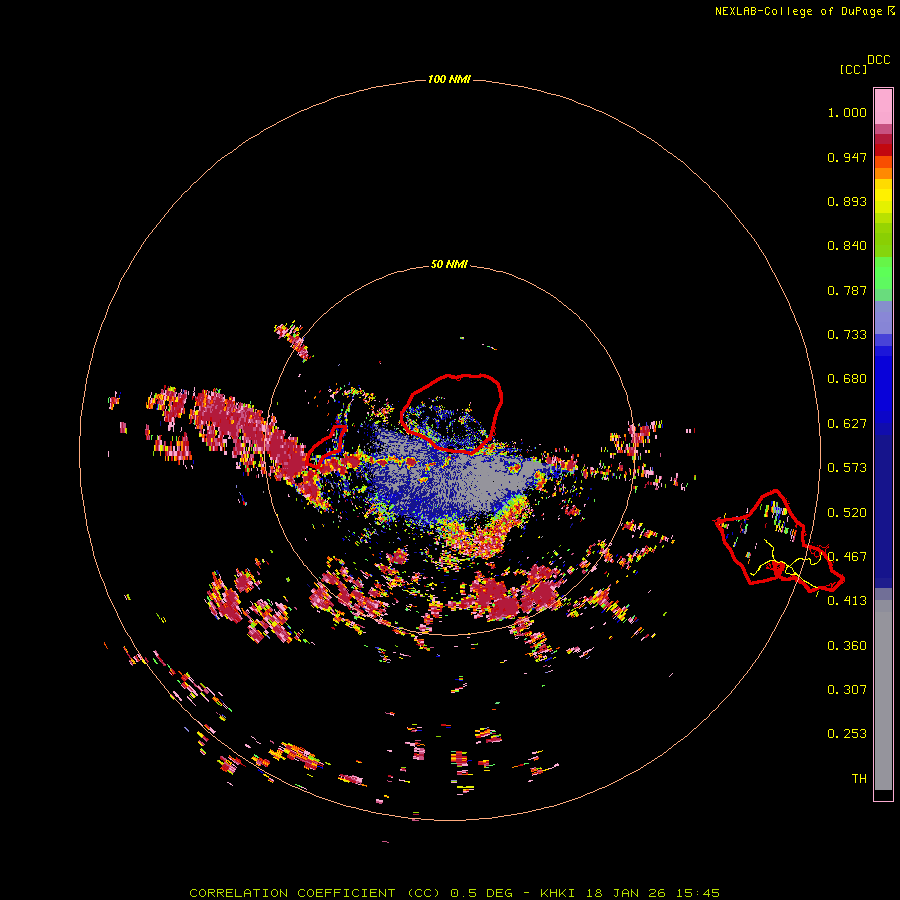Click the 0.467 color scale value
The image size is (900, 900).
[847, 557]
